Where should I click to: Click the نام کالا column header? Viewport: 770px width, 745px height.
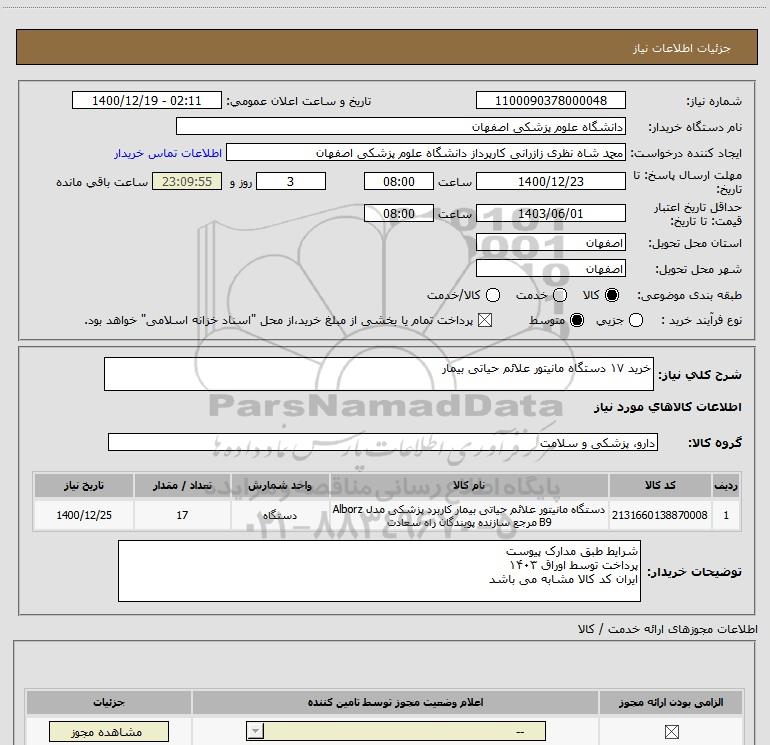coord(469,486)
